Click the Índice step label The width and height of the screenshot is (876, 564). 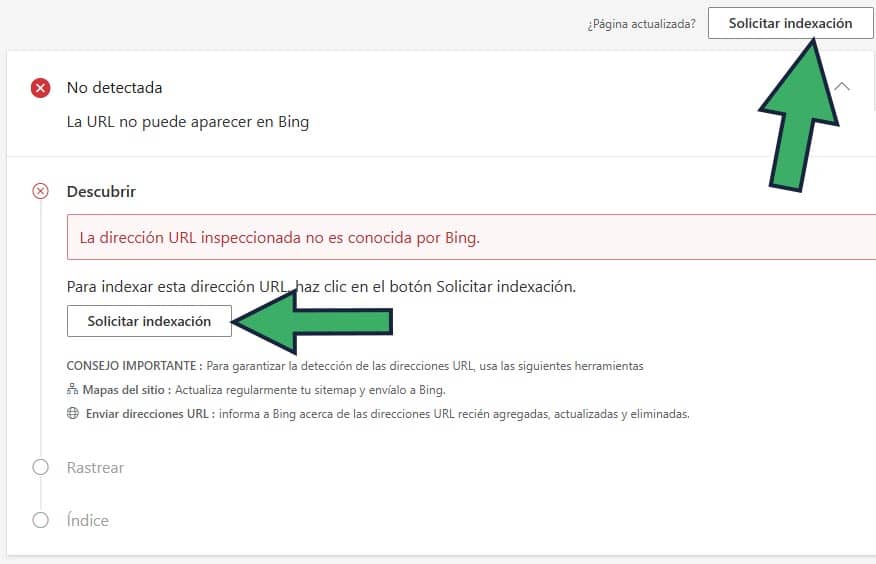88,520
